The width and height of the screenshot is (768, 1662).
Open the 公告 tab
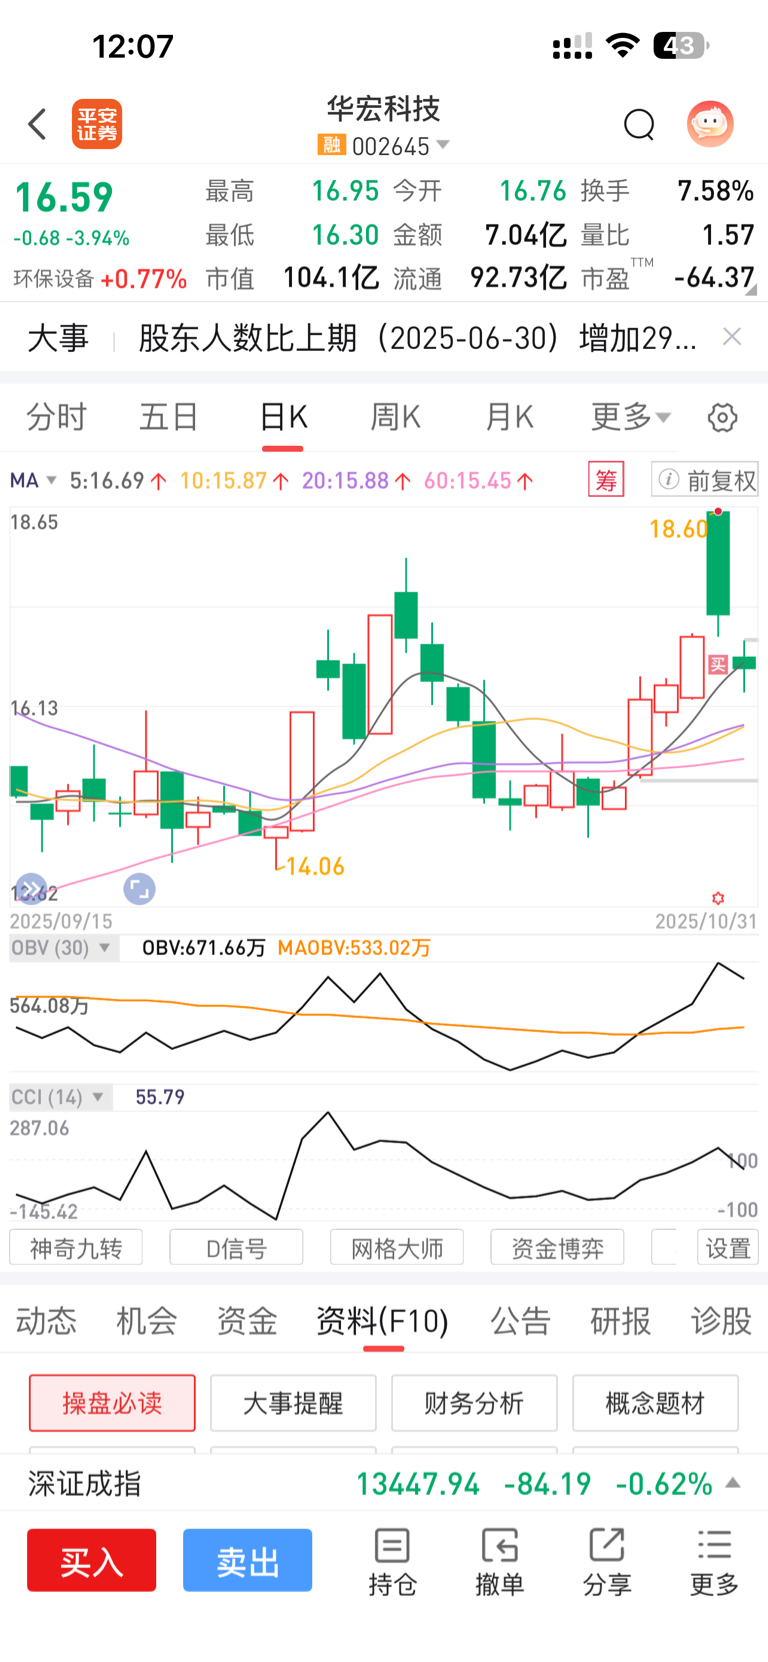click(520, 1321)
